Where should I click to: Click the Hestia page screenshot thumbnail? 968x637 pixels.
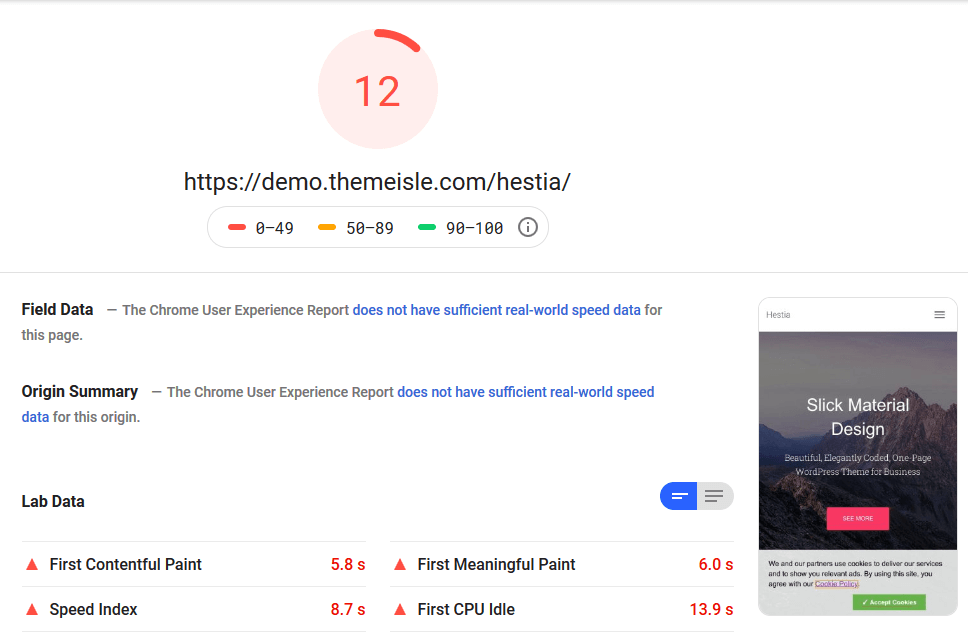coord(857,457)
